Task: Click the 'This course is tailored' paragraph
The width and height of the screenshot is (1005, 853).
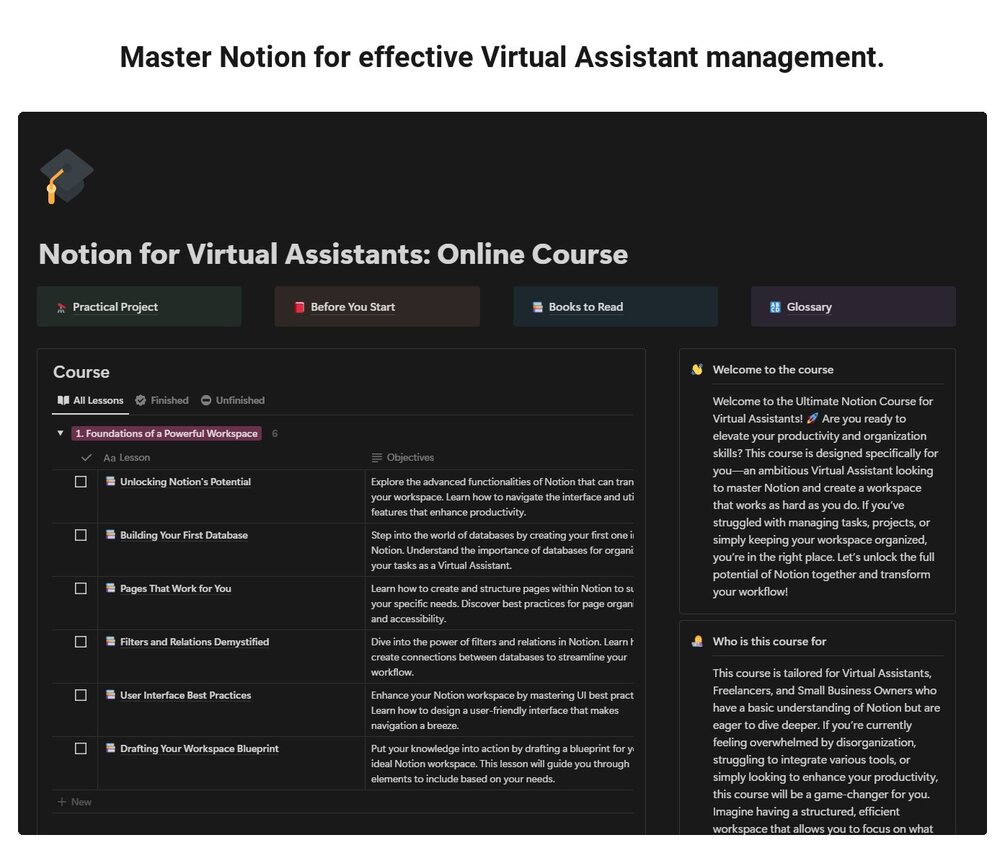Action: (x=826, y=750)
